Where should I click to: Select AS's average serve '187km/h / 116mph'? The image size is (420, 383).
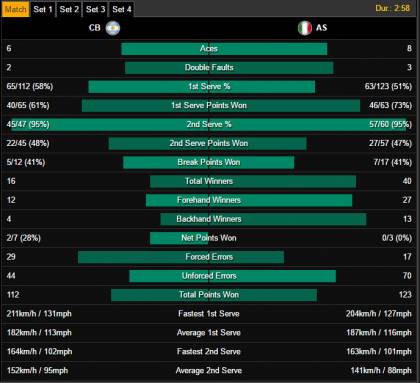coord(379,333)
